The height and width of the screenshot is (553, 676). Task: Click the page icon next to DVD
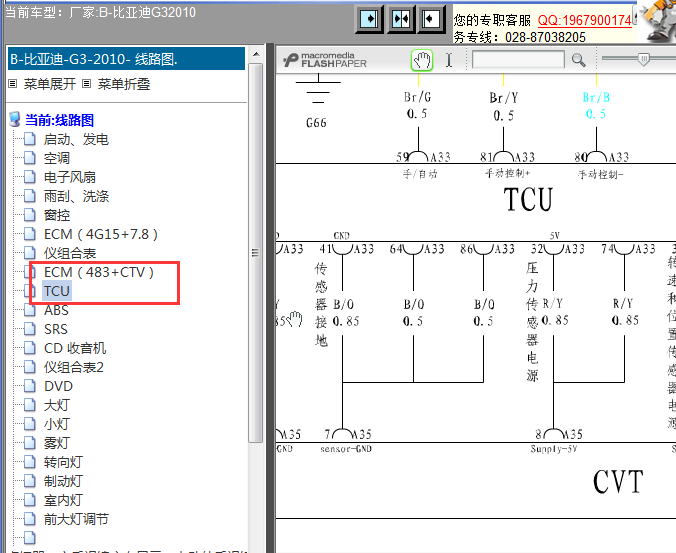[x=29, y=386]
